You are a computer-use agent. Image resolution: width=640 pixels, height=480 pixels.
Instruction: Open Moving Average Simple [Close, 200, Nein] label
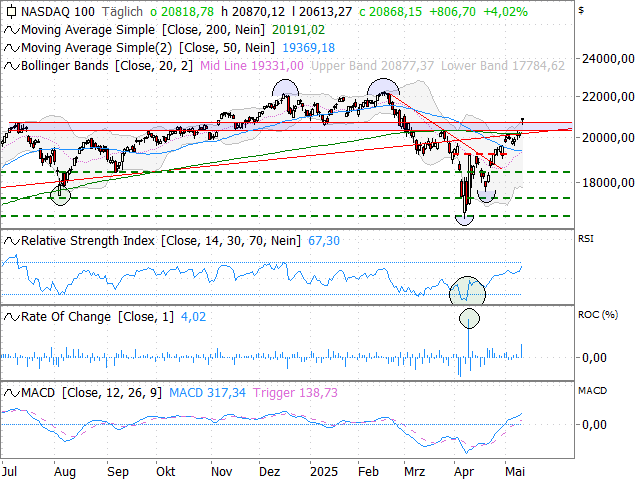click(143, 30)
